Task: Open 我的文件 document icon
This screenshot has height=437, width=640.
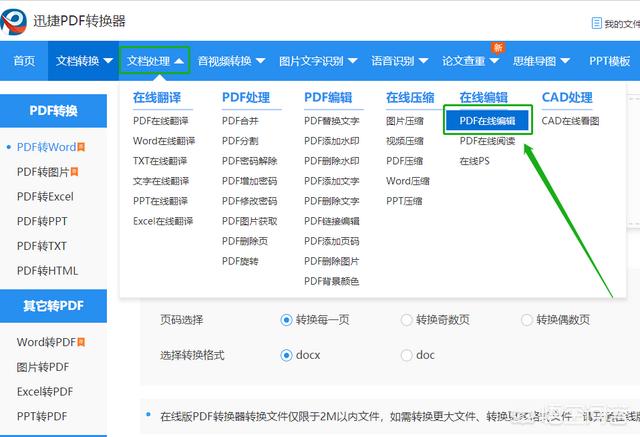Action: coord(596,23)
